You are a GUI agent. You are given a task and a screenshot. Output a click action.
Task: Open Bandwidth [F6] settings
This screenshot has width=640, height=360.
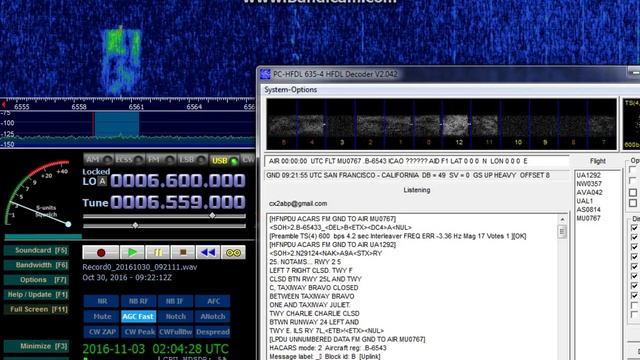(x=36, y=265)
